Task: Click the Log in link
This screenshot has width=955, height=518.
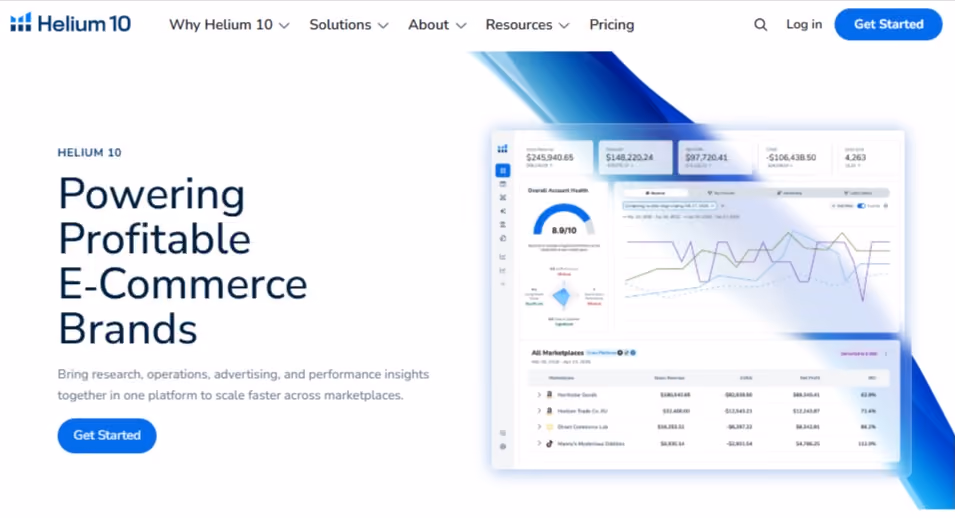Action: click(x=804, y=24)
